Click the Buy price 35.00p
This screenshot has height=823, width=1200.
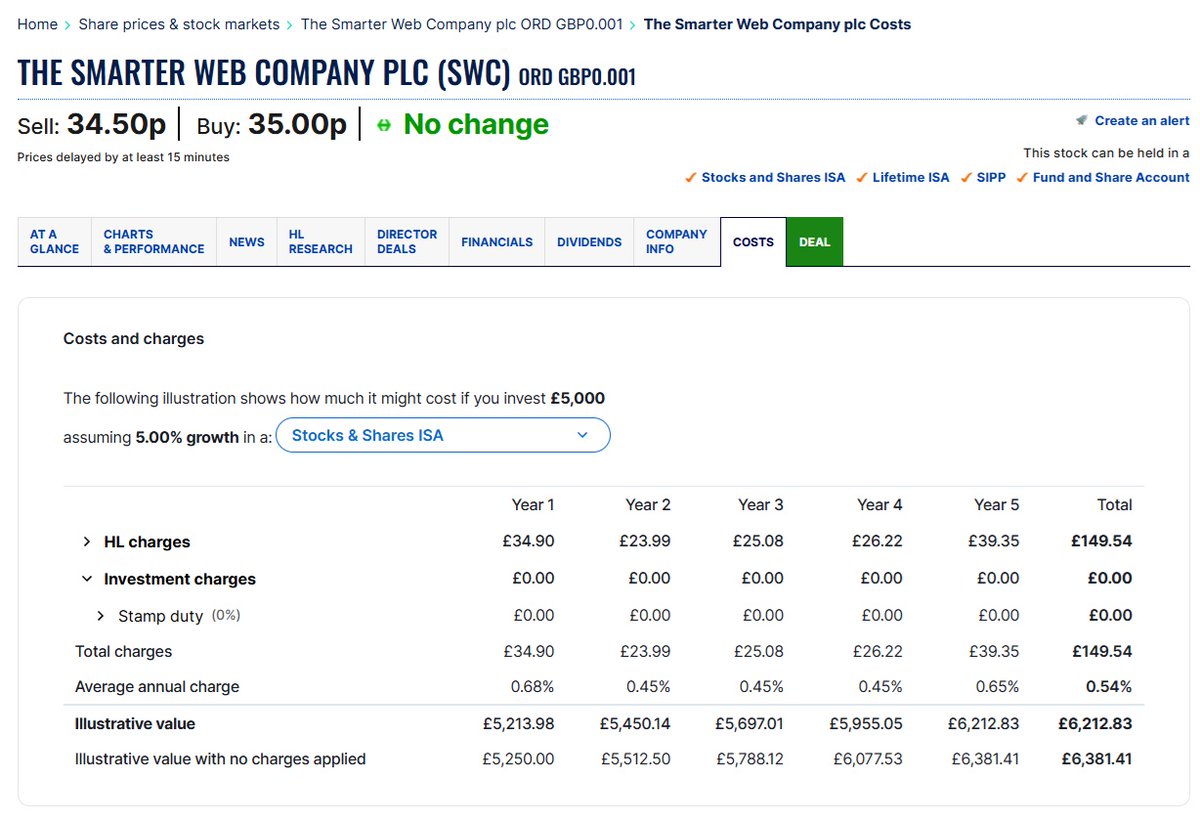click(x=297, y=125)
